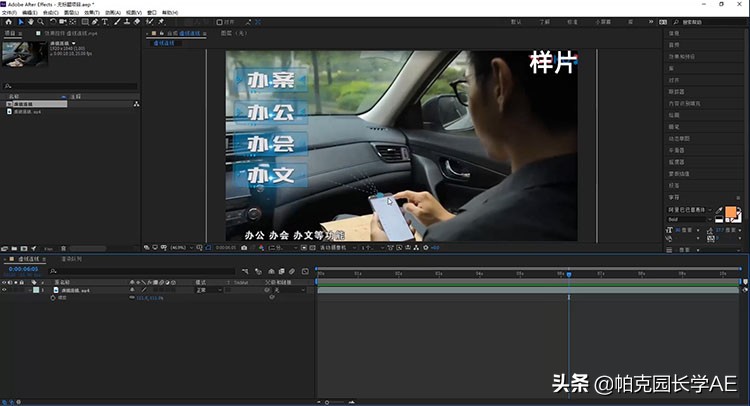Select the Rotation tool
The width and height of the screenshot is (750, 406).
pyautogui.click(x=53, y=22)
